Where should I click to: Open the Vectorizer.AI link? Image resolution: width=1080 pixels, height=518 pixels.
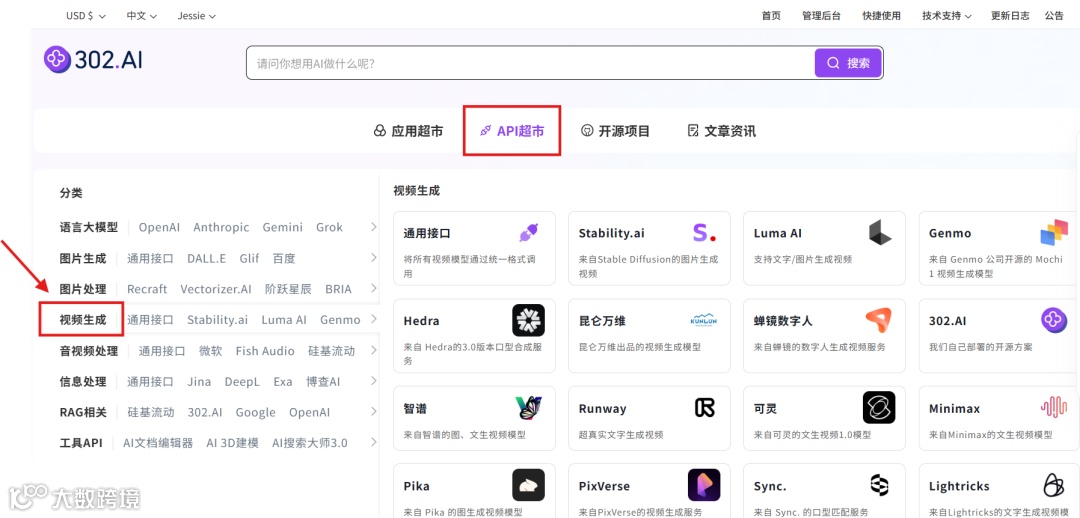[216, 289]
